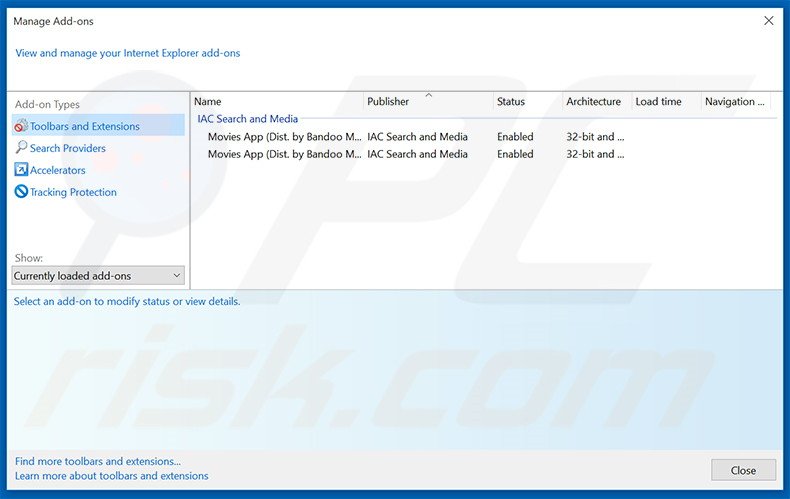Collapse the IAC Search and Media group
The width and height of the screenshot is (790, 499).
click(x=247, y=119)
